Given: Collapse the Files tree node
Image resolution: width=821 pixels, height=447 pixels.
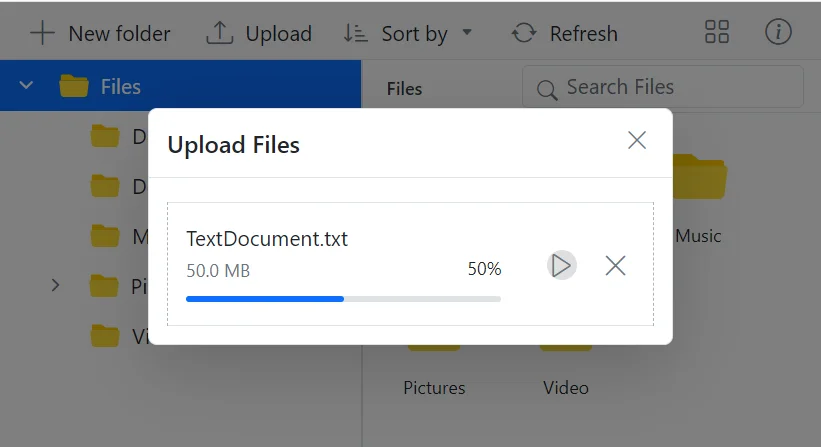Looking at the screenshot, I should coord(27,86).
